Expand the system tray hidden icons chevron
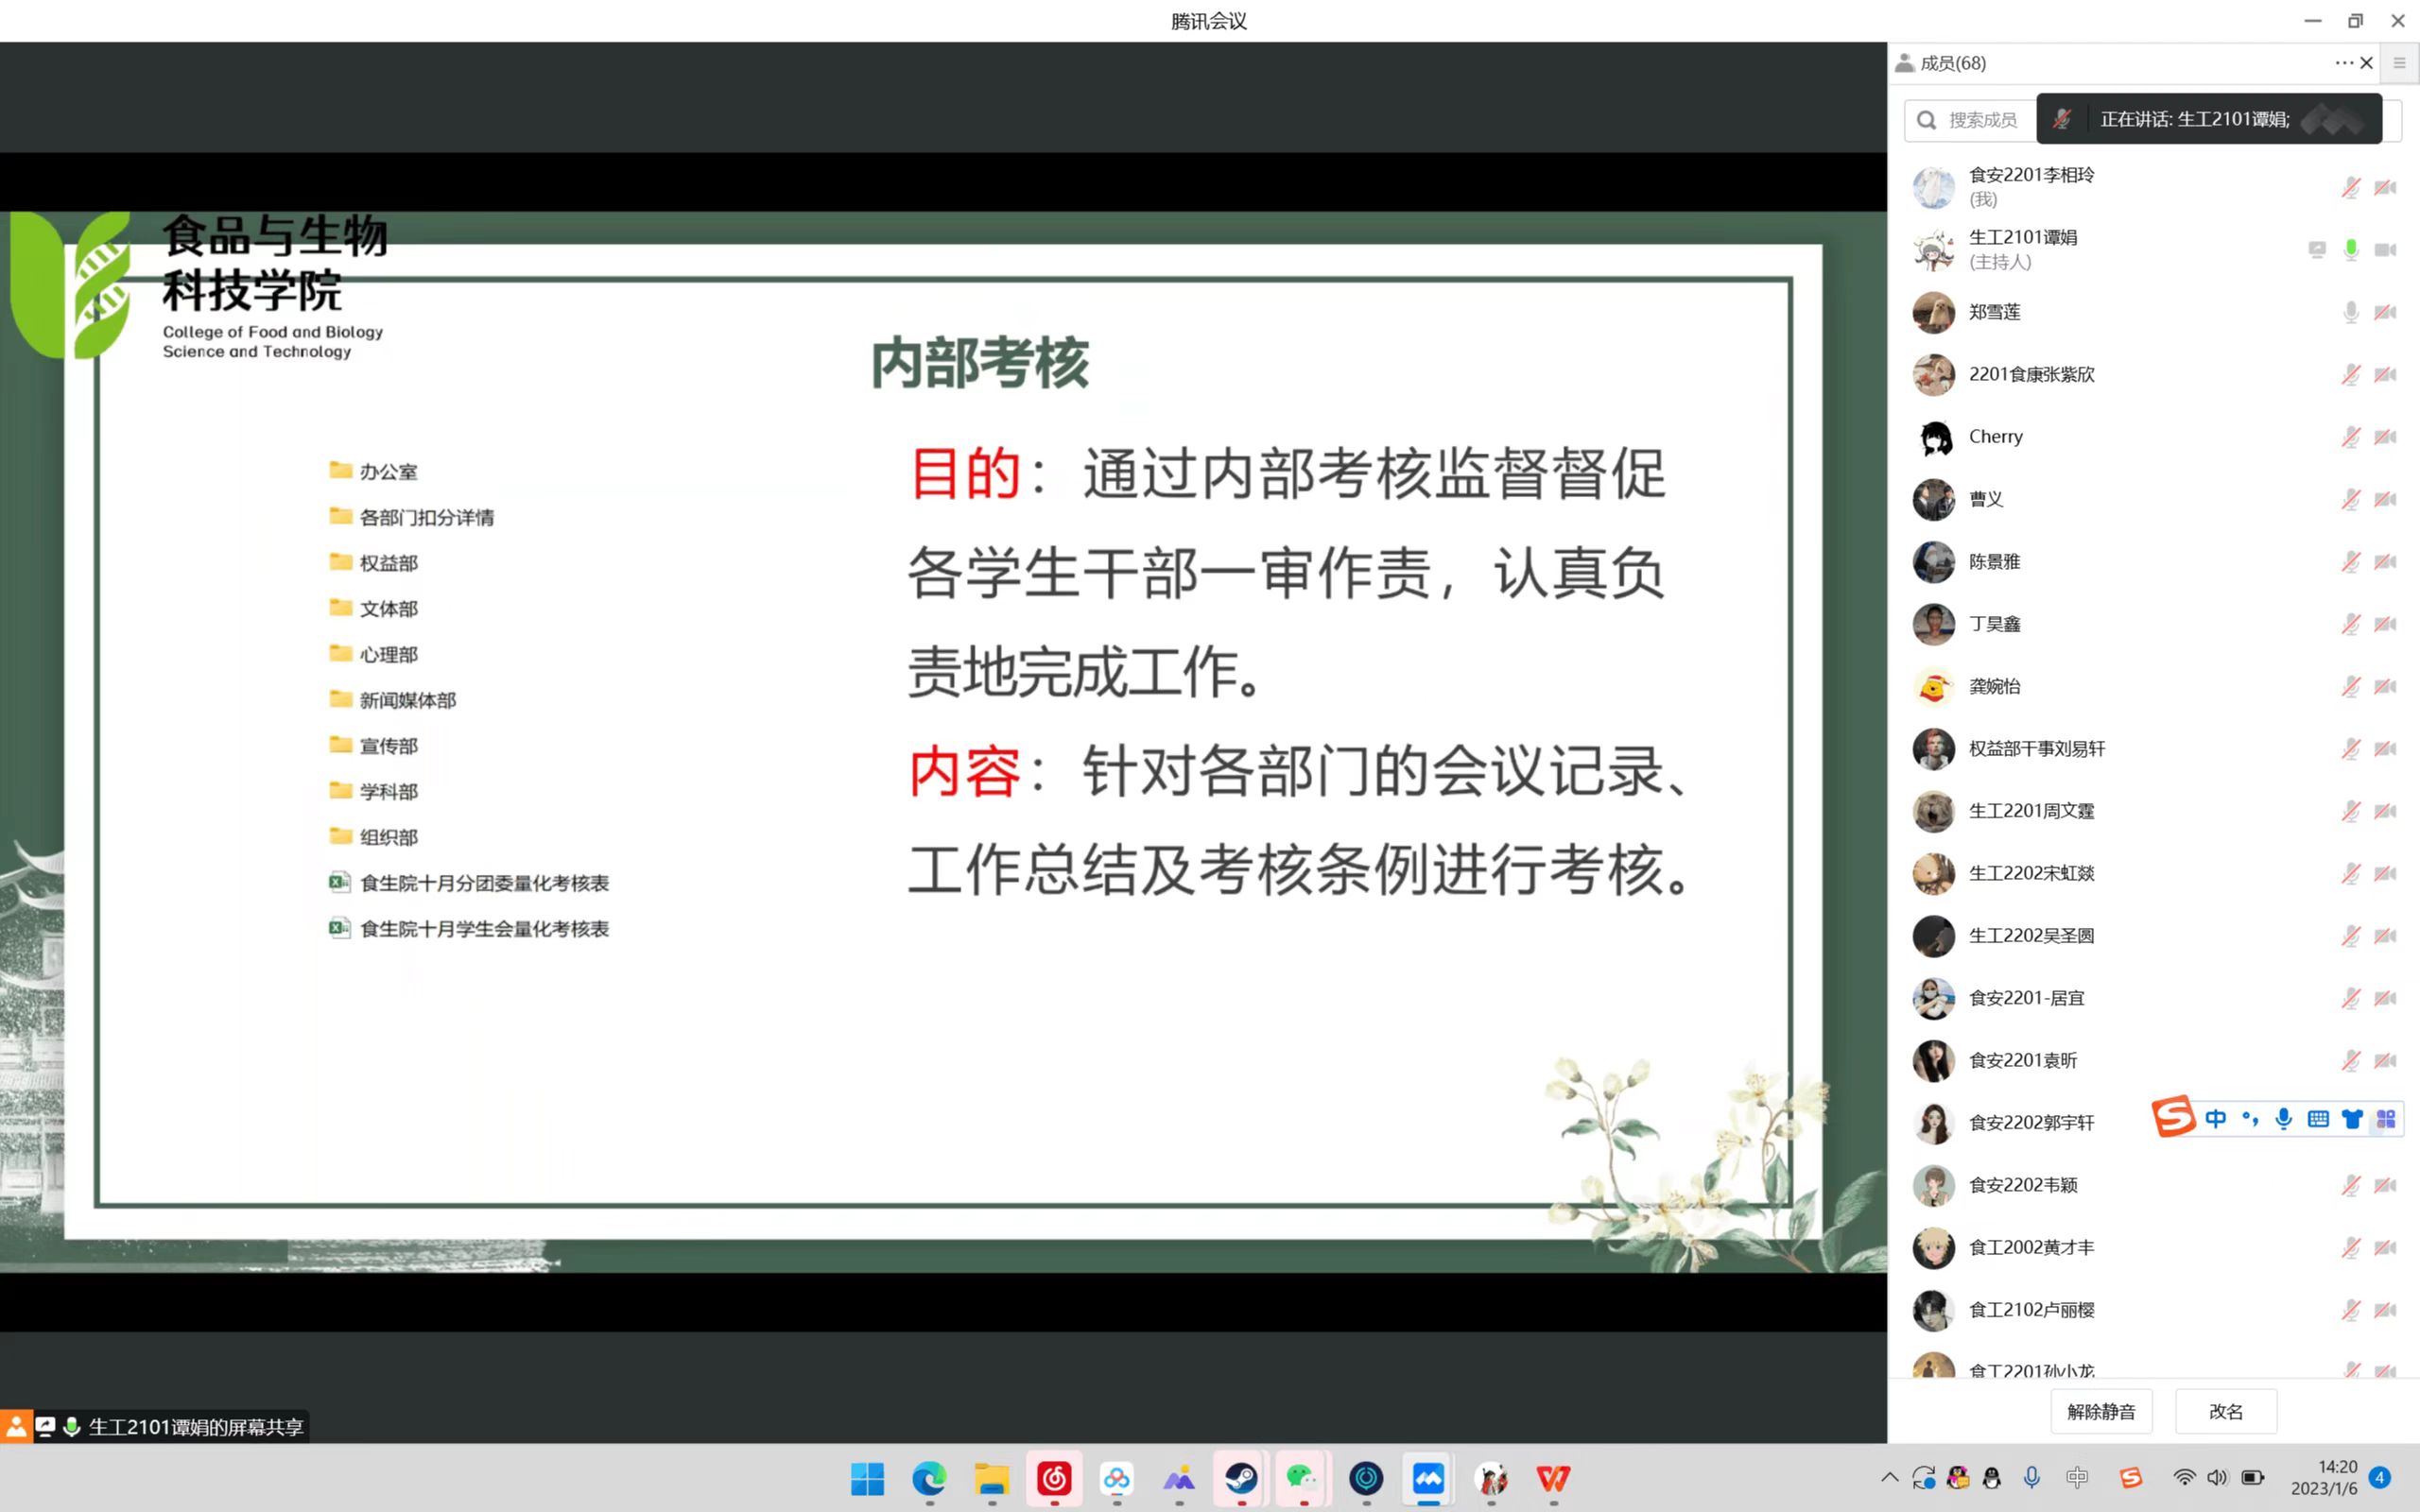The image size is (2420, 1512). point(1889,1477)
